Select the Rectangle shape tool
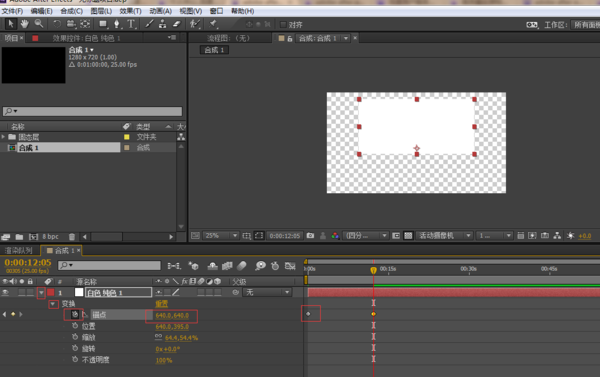600x377 pixels. click(x=103, y=24)
